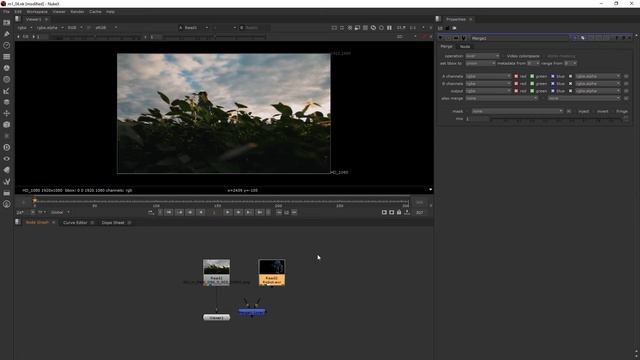Screen dimensions: 640x360
Task: Click the viewer refresh icon
Action: pyautogui.click(x=373, y=28)
